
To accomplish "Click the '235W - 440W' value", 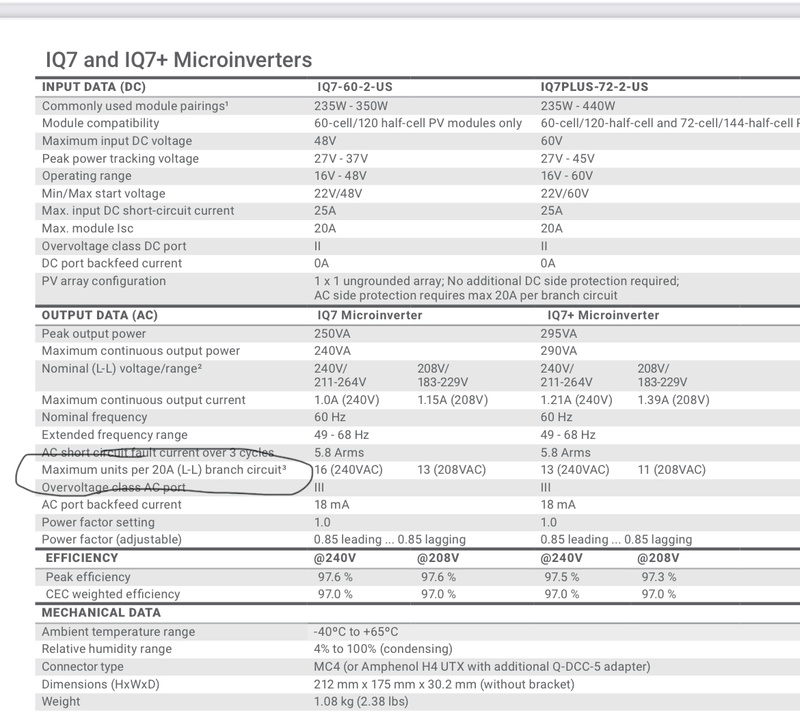I will tap(578, 106).
